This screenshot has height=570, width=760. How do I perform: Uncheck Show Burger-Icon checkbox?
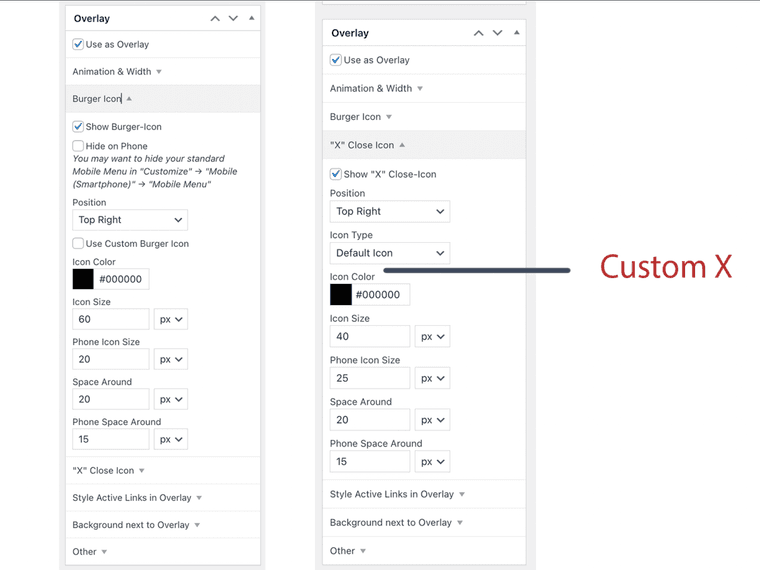[78, 127]
